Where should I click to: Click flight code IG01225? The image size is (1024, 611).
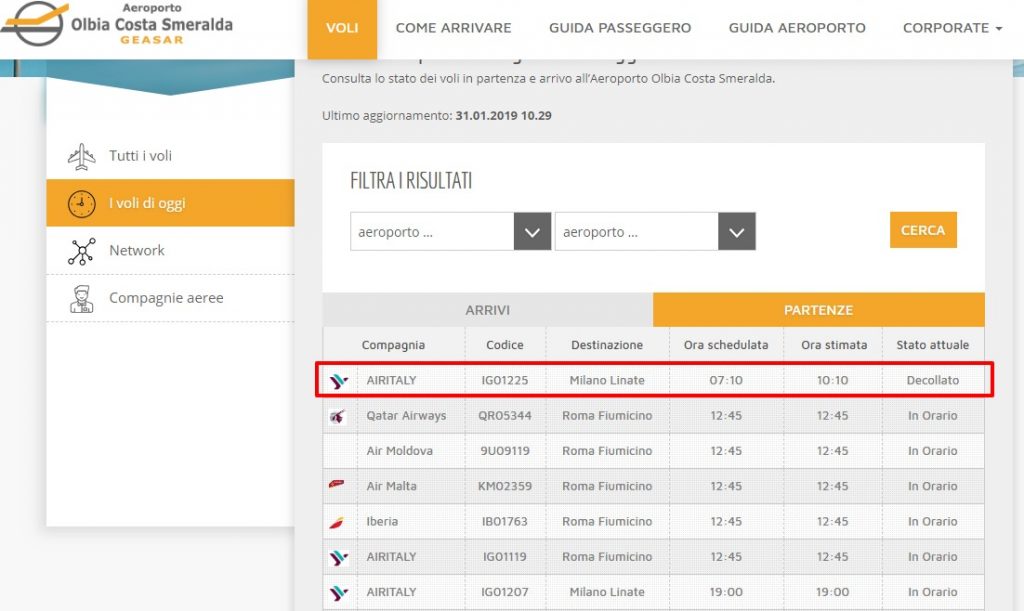[505, 381]
